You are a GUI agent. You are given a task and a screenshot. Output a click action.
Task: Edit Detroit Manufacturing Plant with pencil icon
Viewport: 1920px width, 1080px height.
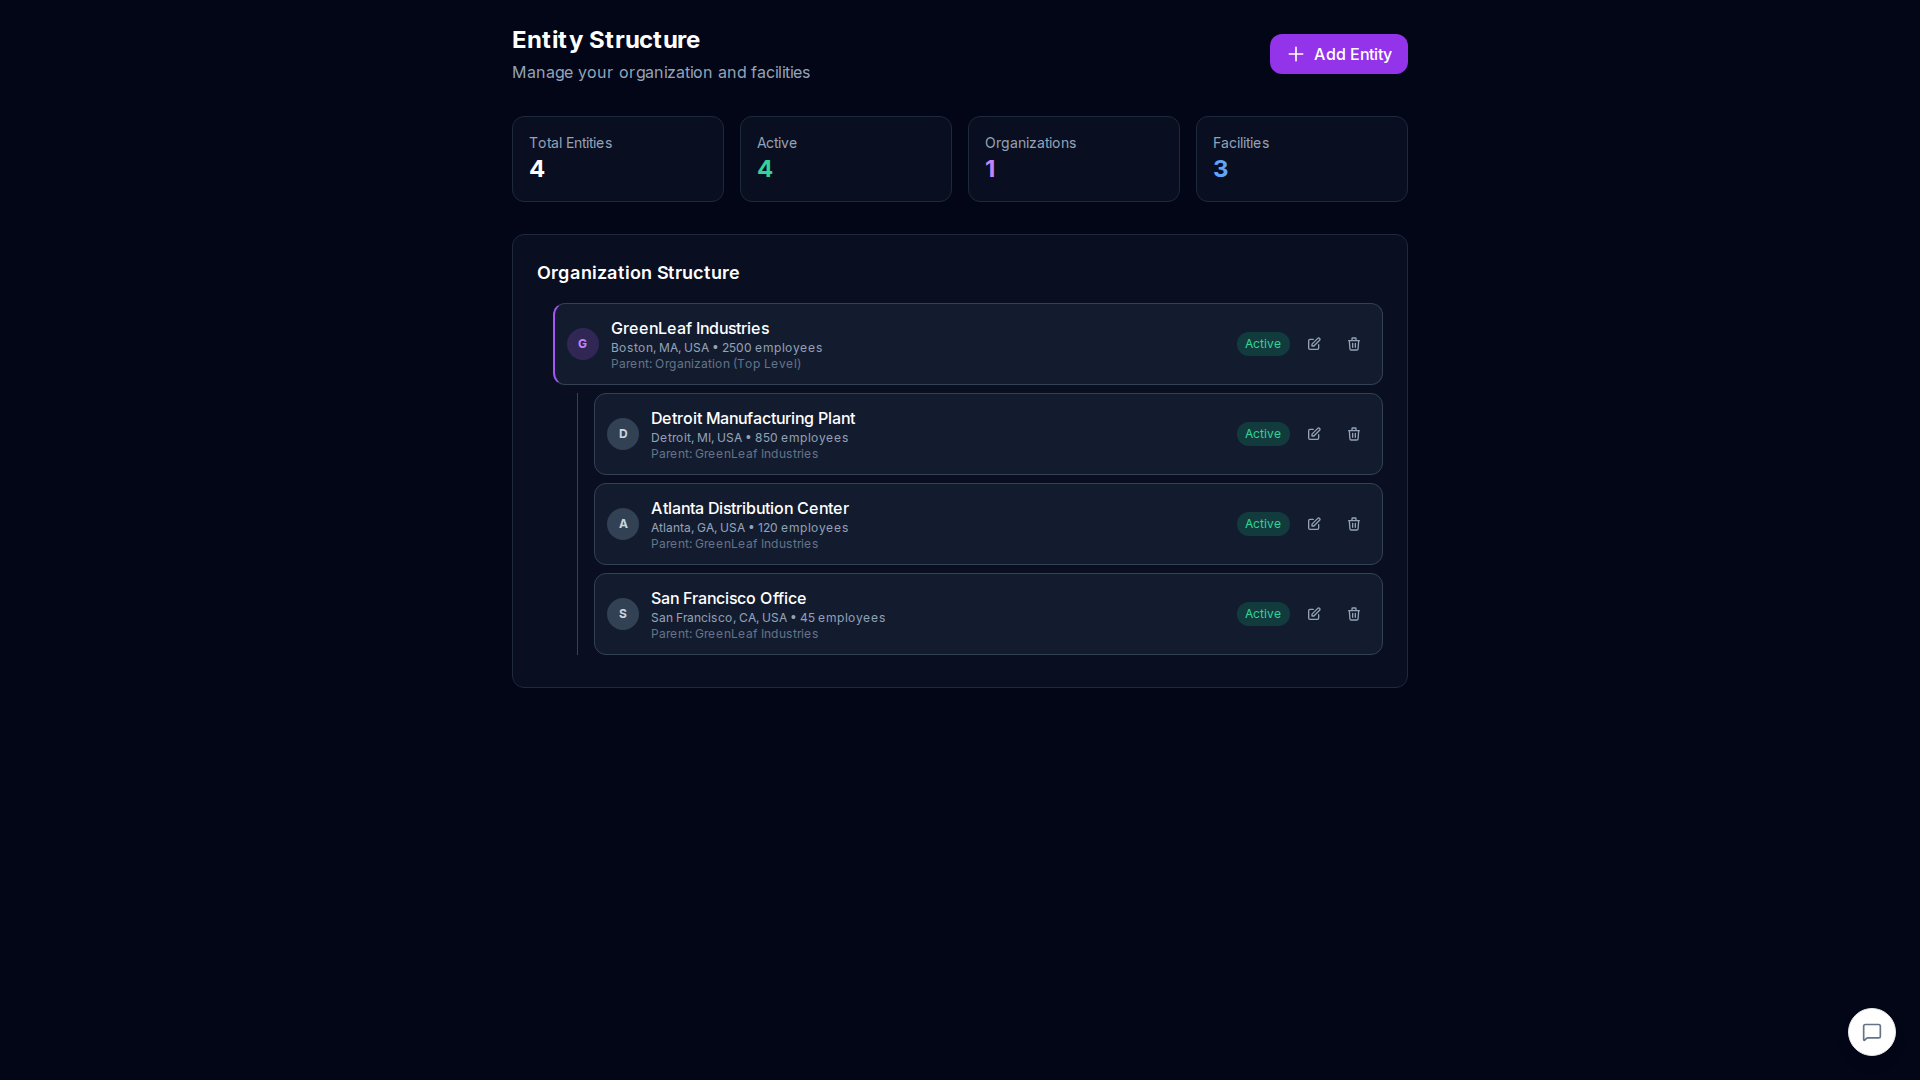coord(1314,434)
